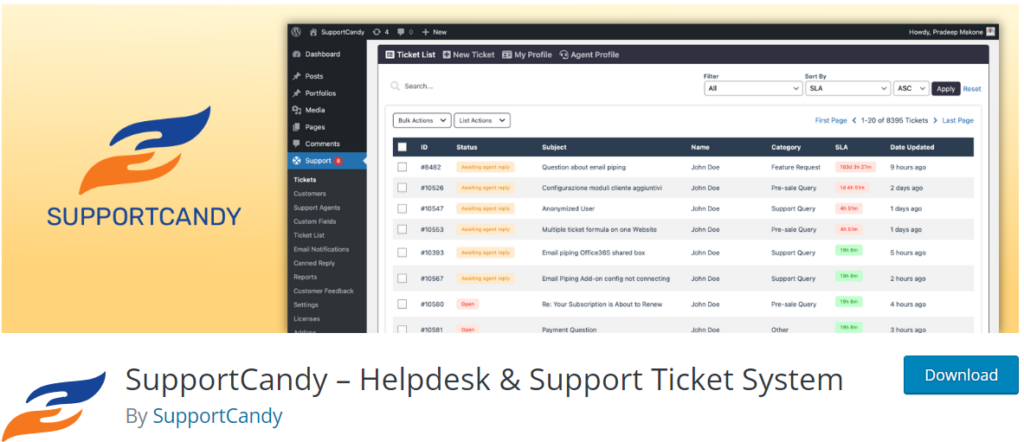Check ticket #10581 checkbox

[402, 329]
